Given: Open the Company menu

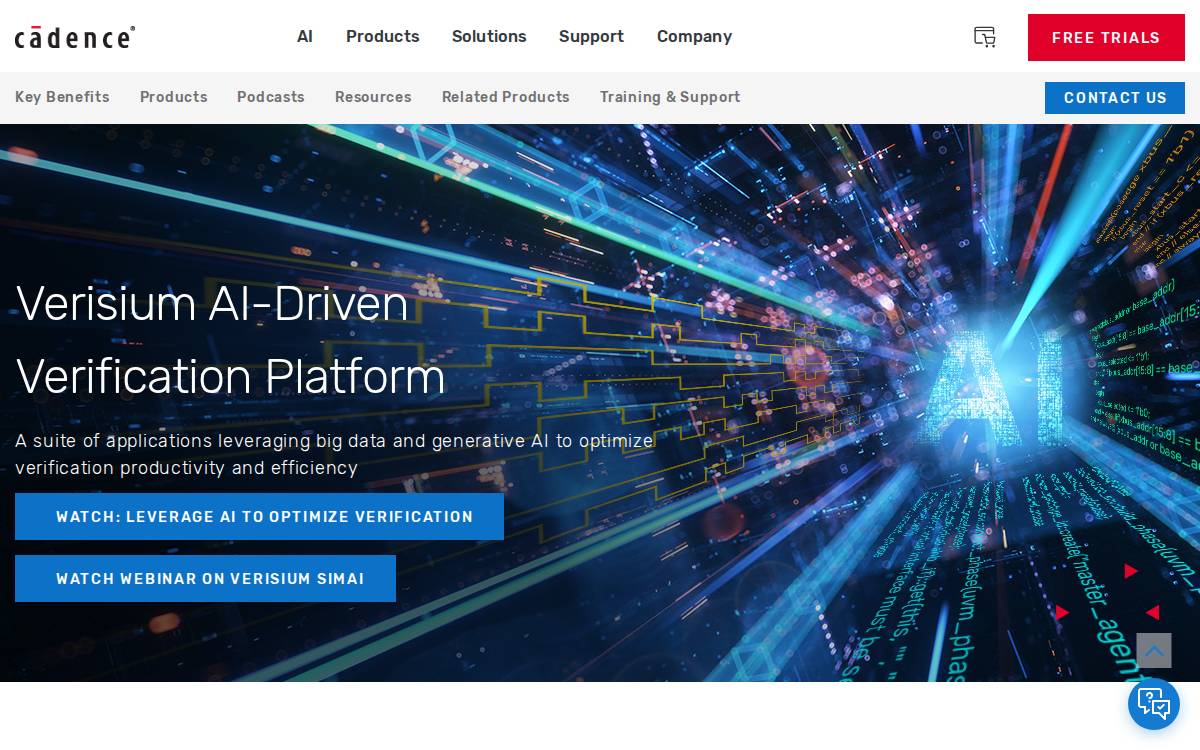Looking at the screenshot, I should 695,36.
